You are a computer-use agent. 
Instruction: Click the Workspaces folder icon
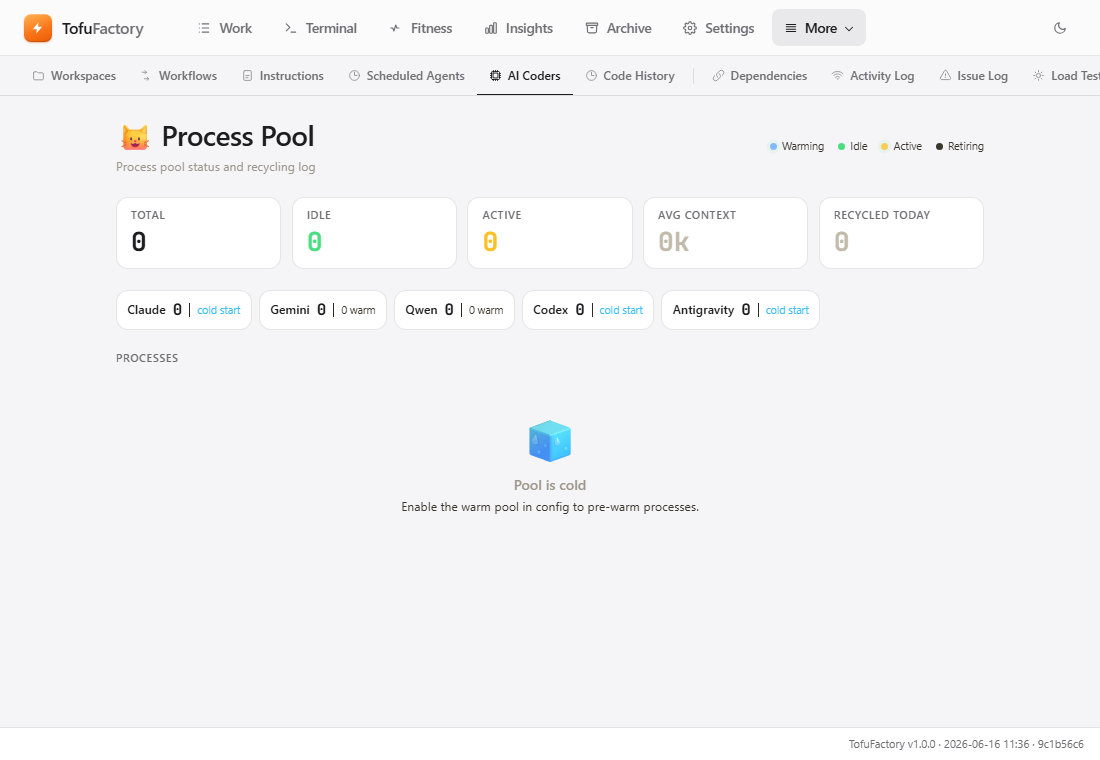pyautogui.click(x=39, y=76)
